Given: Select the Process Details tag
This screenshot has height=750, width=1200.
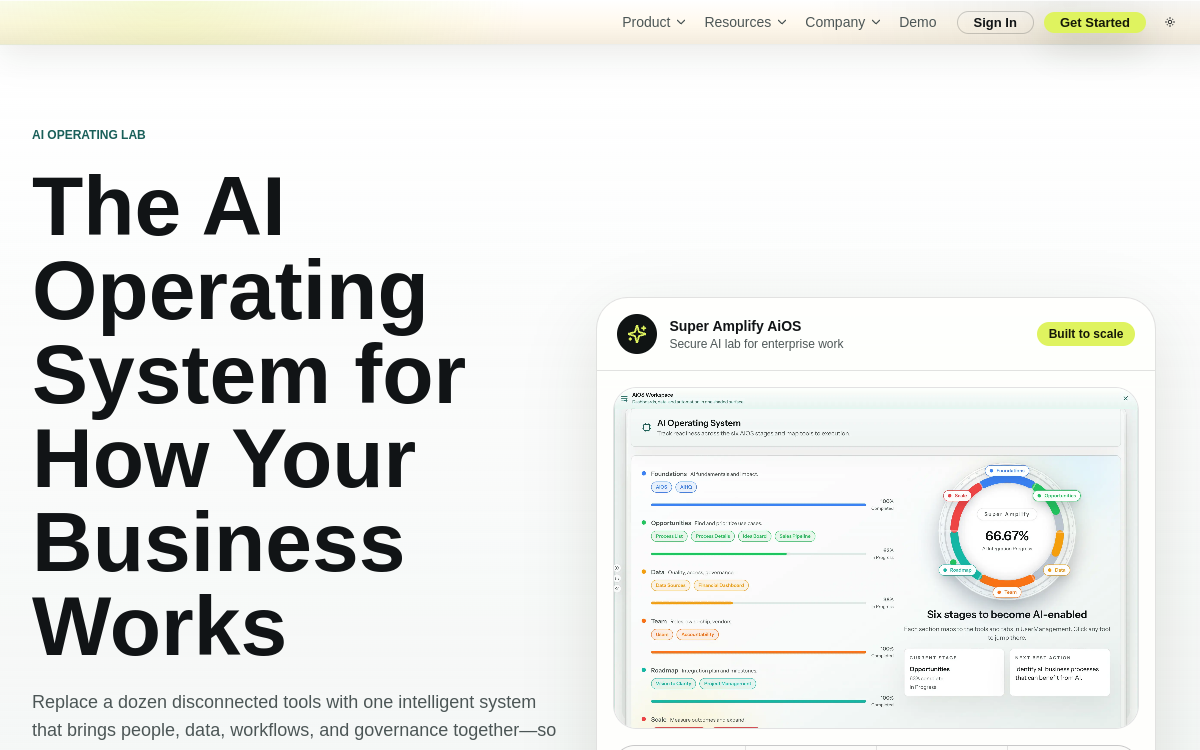Looking at the screenshot, I should [x=713, y=536].
